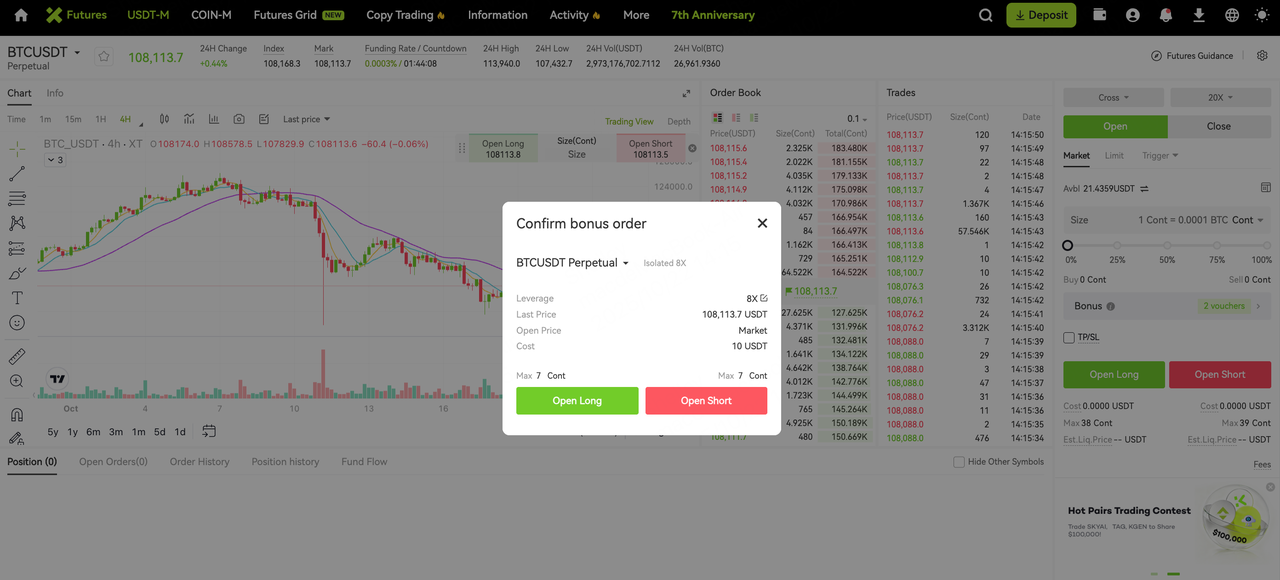
Task: Set size slider to 100% mark
Action: [x=1266, y=245]
